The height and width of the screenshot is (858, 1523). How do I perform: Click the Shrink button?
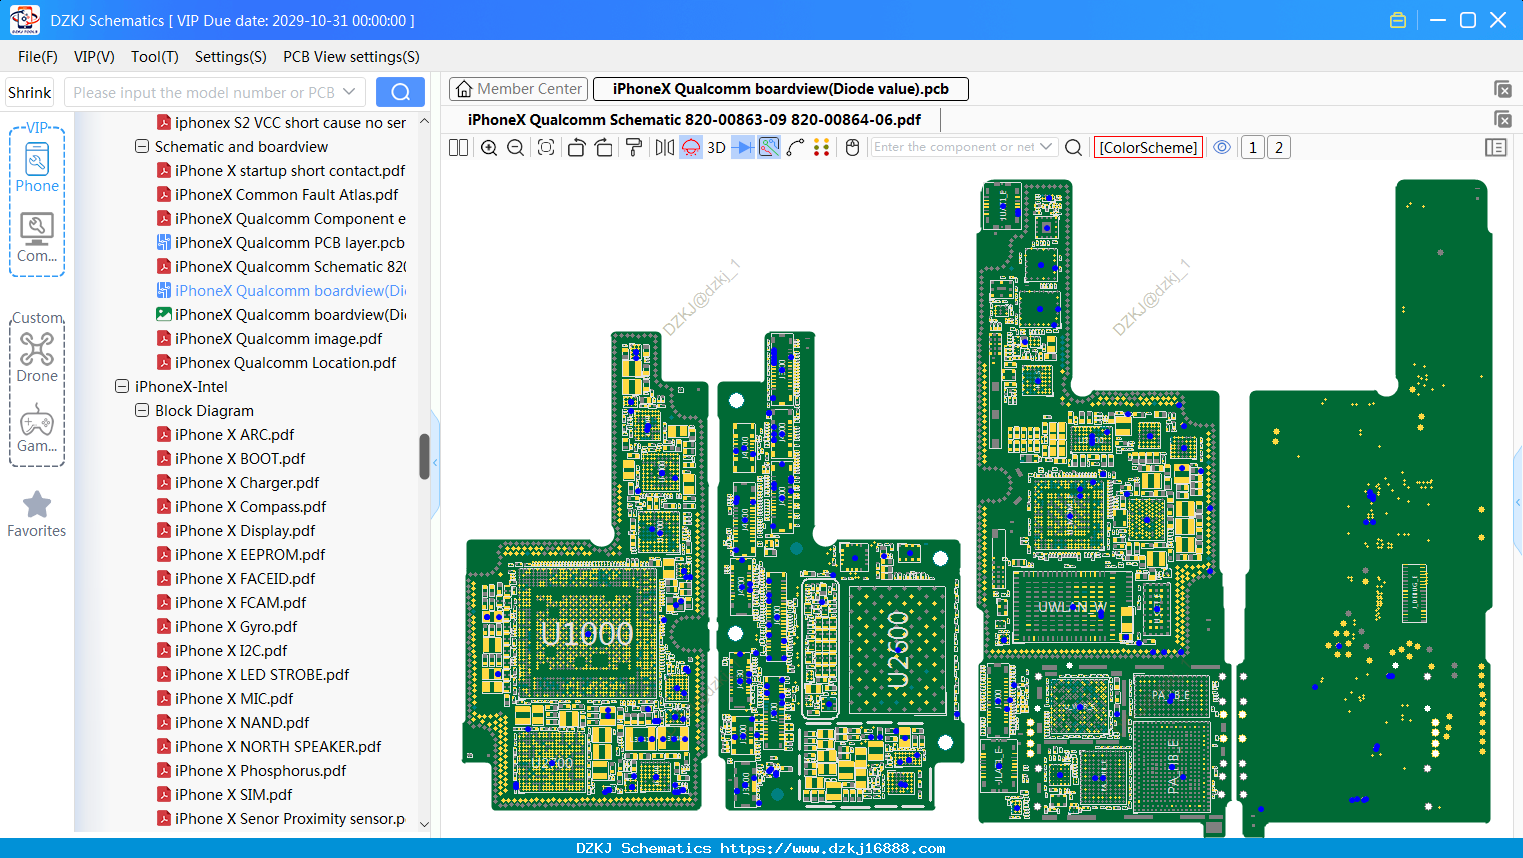tap(30, 92)
